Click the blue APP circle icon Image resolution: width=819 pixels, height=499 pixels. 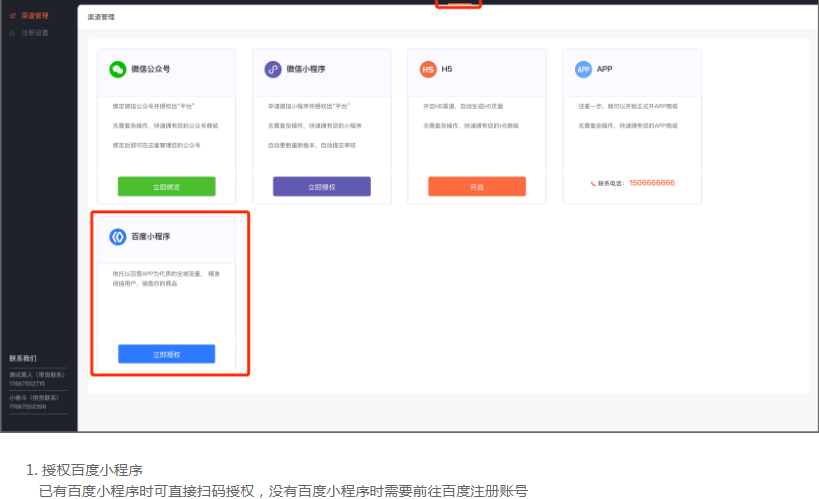tap(583, 69)
